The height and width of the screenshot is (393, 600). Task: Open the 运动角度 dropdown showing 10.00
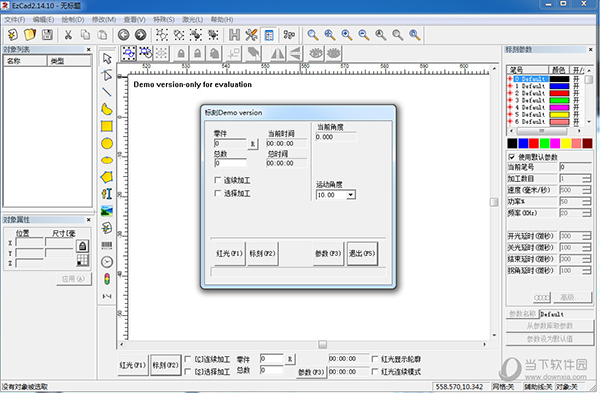351,195
